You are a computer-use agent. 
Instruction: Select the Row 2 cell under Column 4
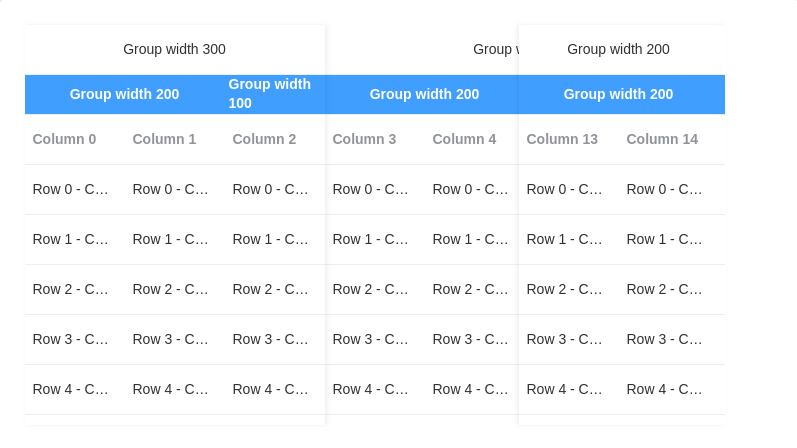click(x=472, y=289)
